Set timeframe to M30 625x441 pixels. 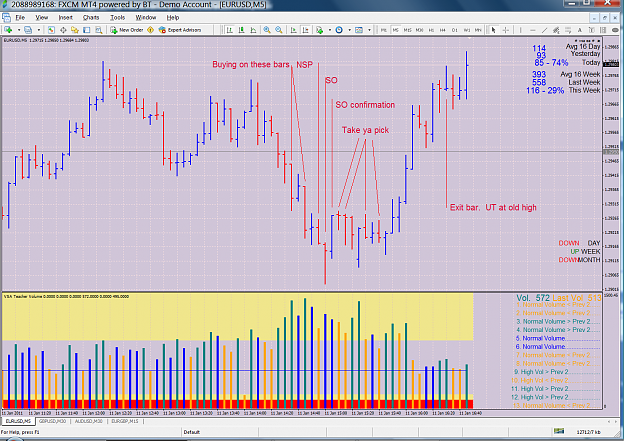coord(419,30)
